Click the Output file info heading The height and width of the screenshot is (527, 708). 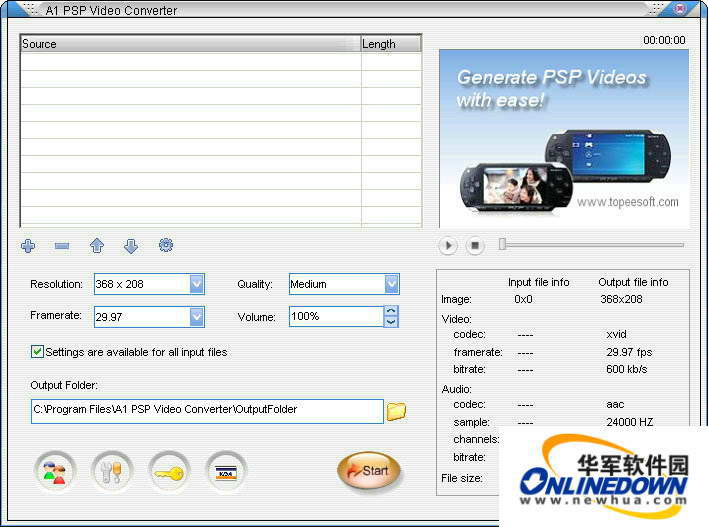(633, 282)
